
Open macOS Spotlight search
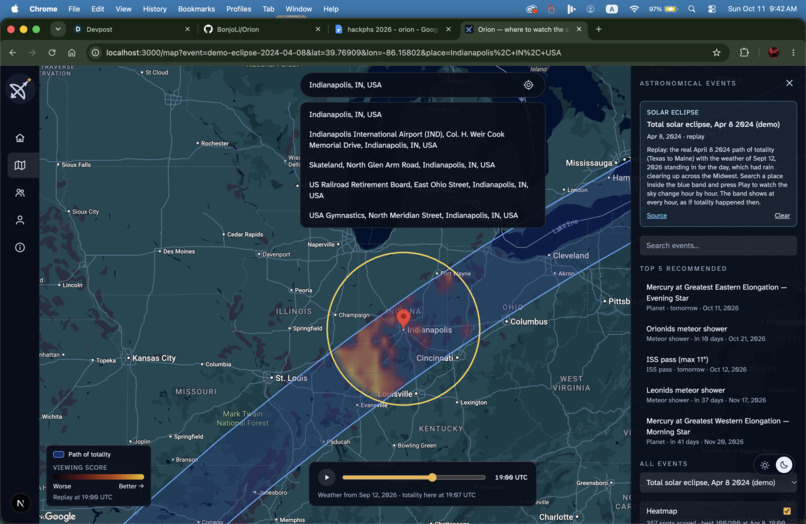(x=692, y=9)
